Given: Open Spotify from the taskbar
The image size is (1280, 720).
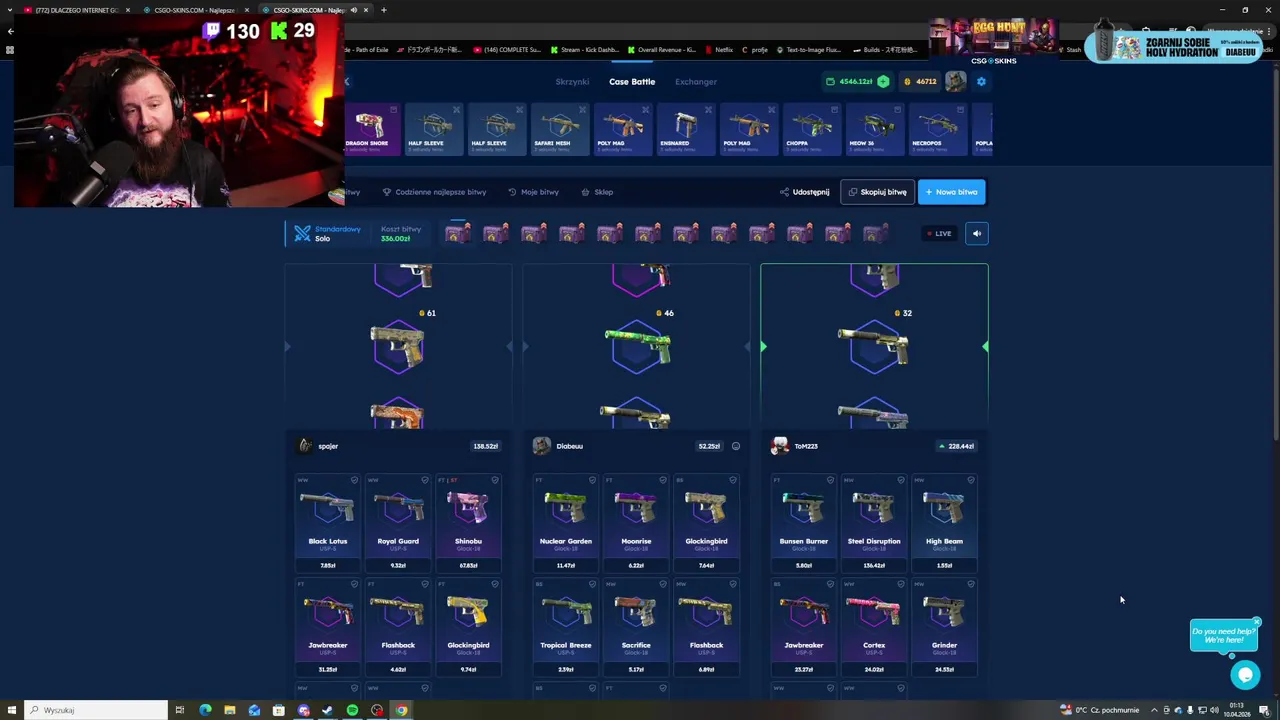Looking at the screenshot, I should (x=352, y=710).
